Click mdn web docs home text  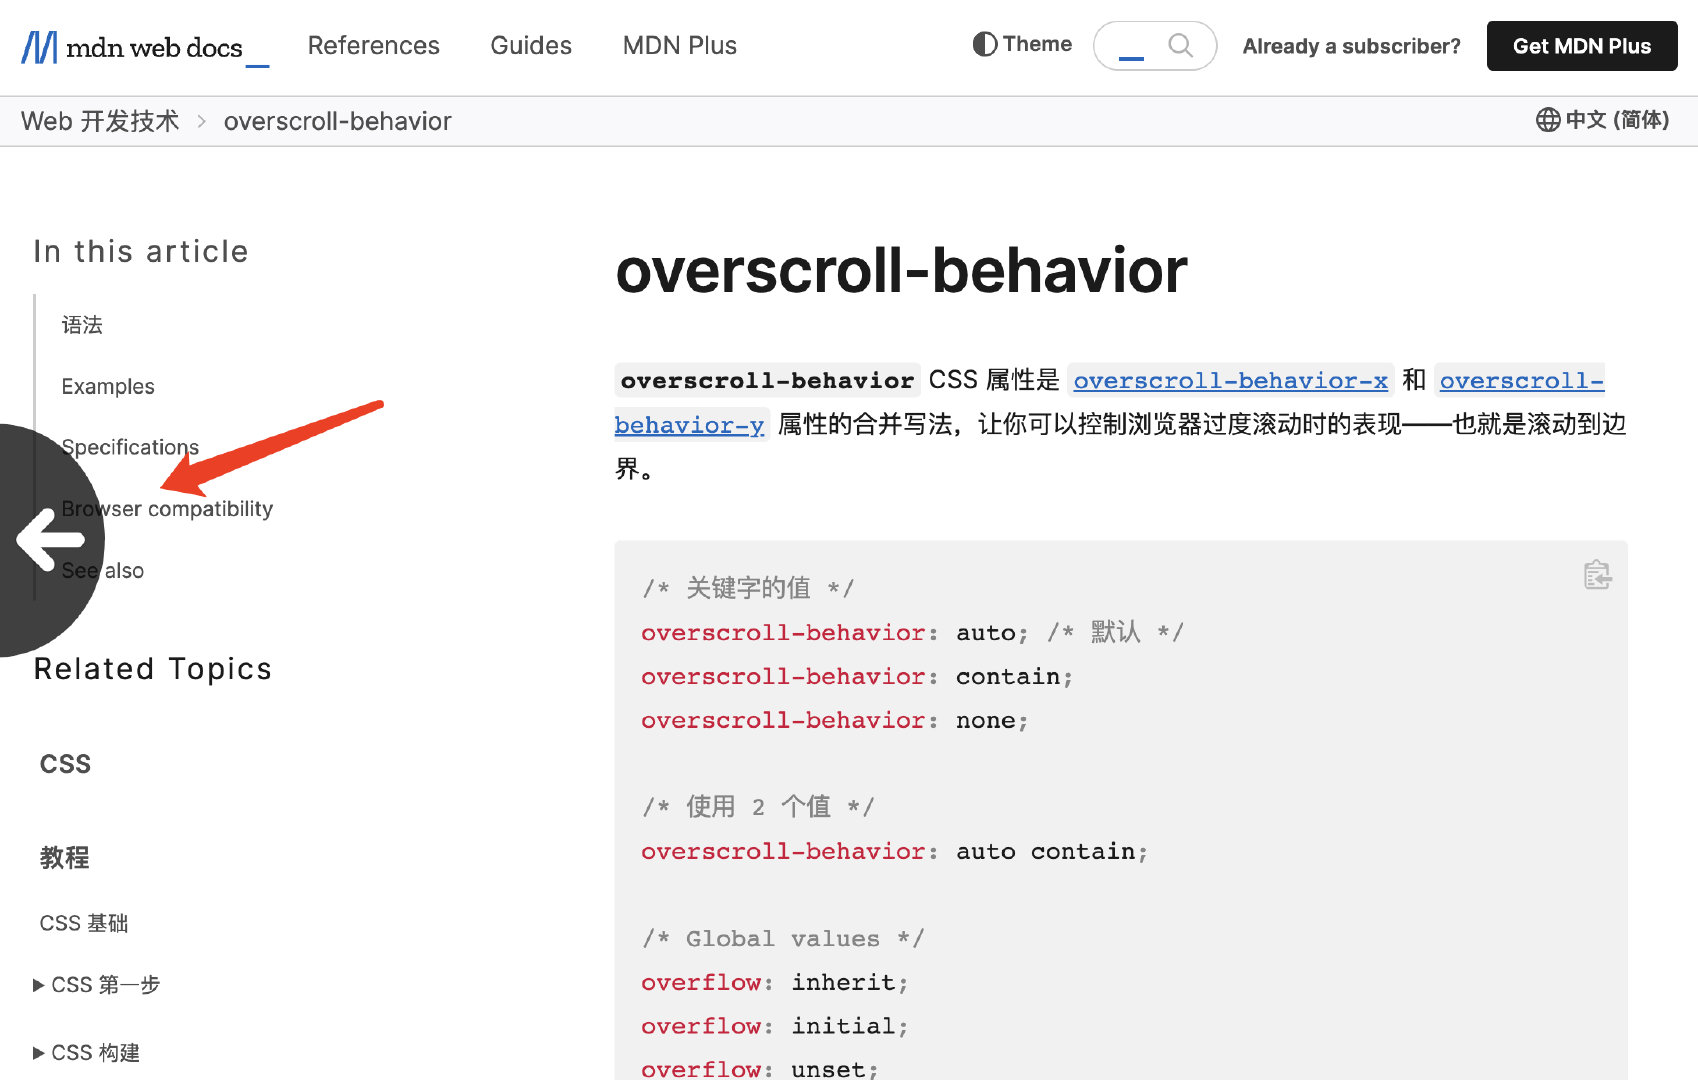point(154,48)
